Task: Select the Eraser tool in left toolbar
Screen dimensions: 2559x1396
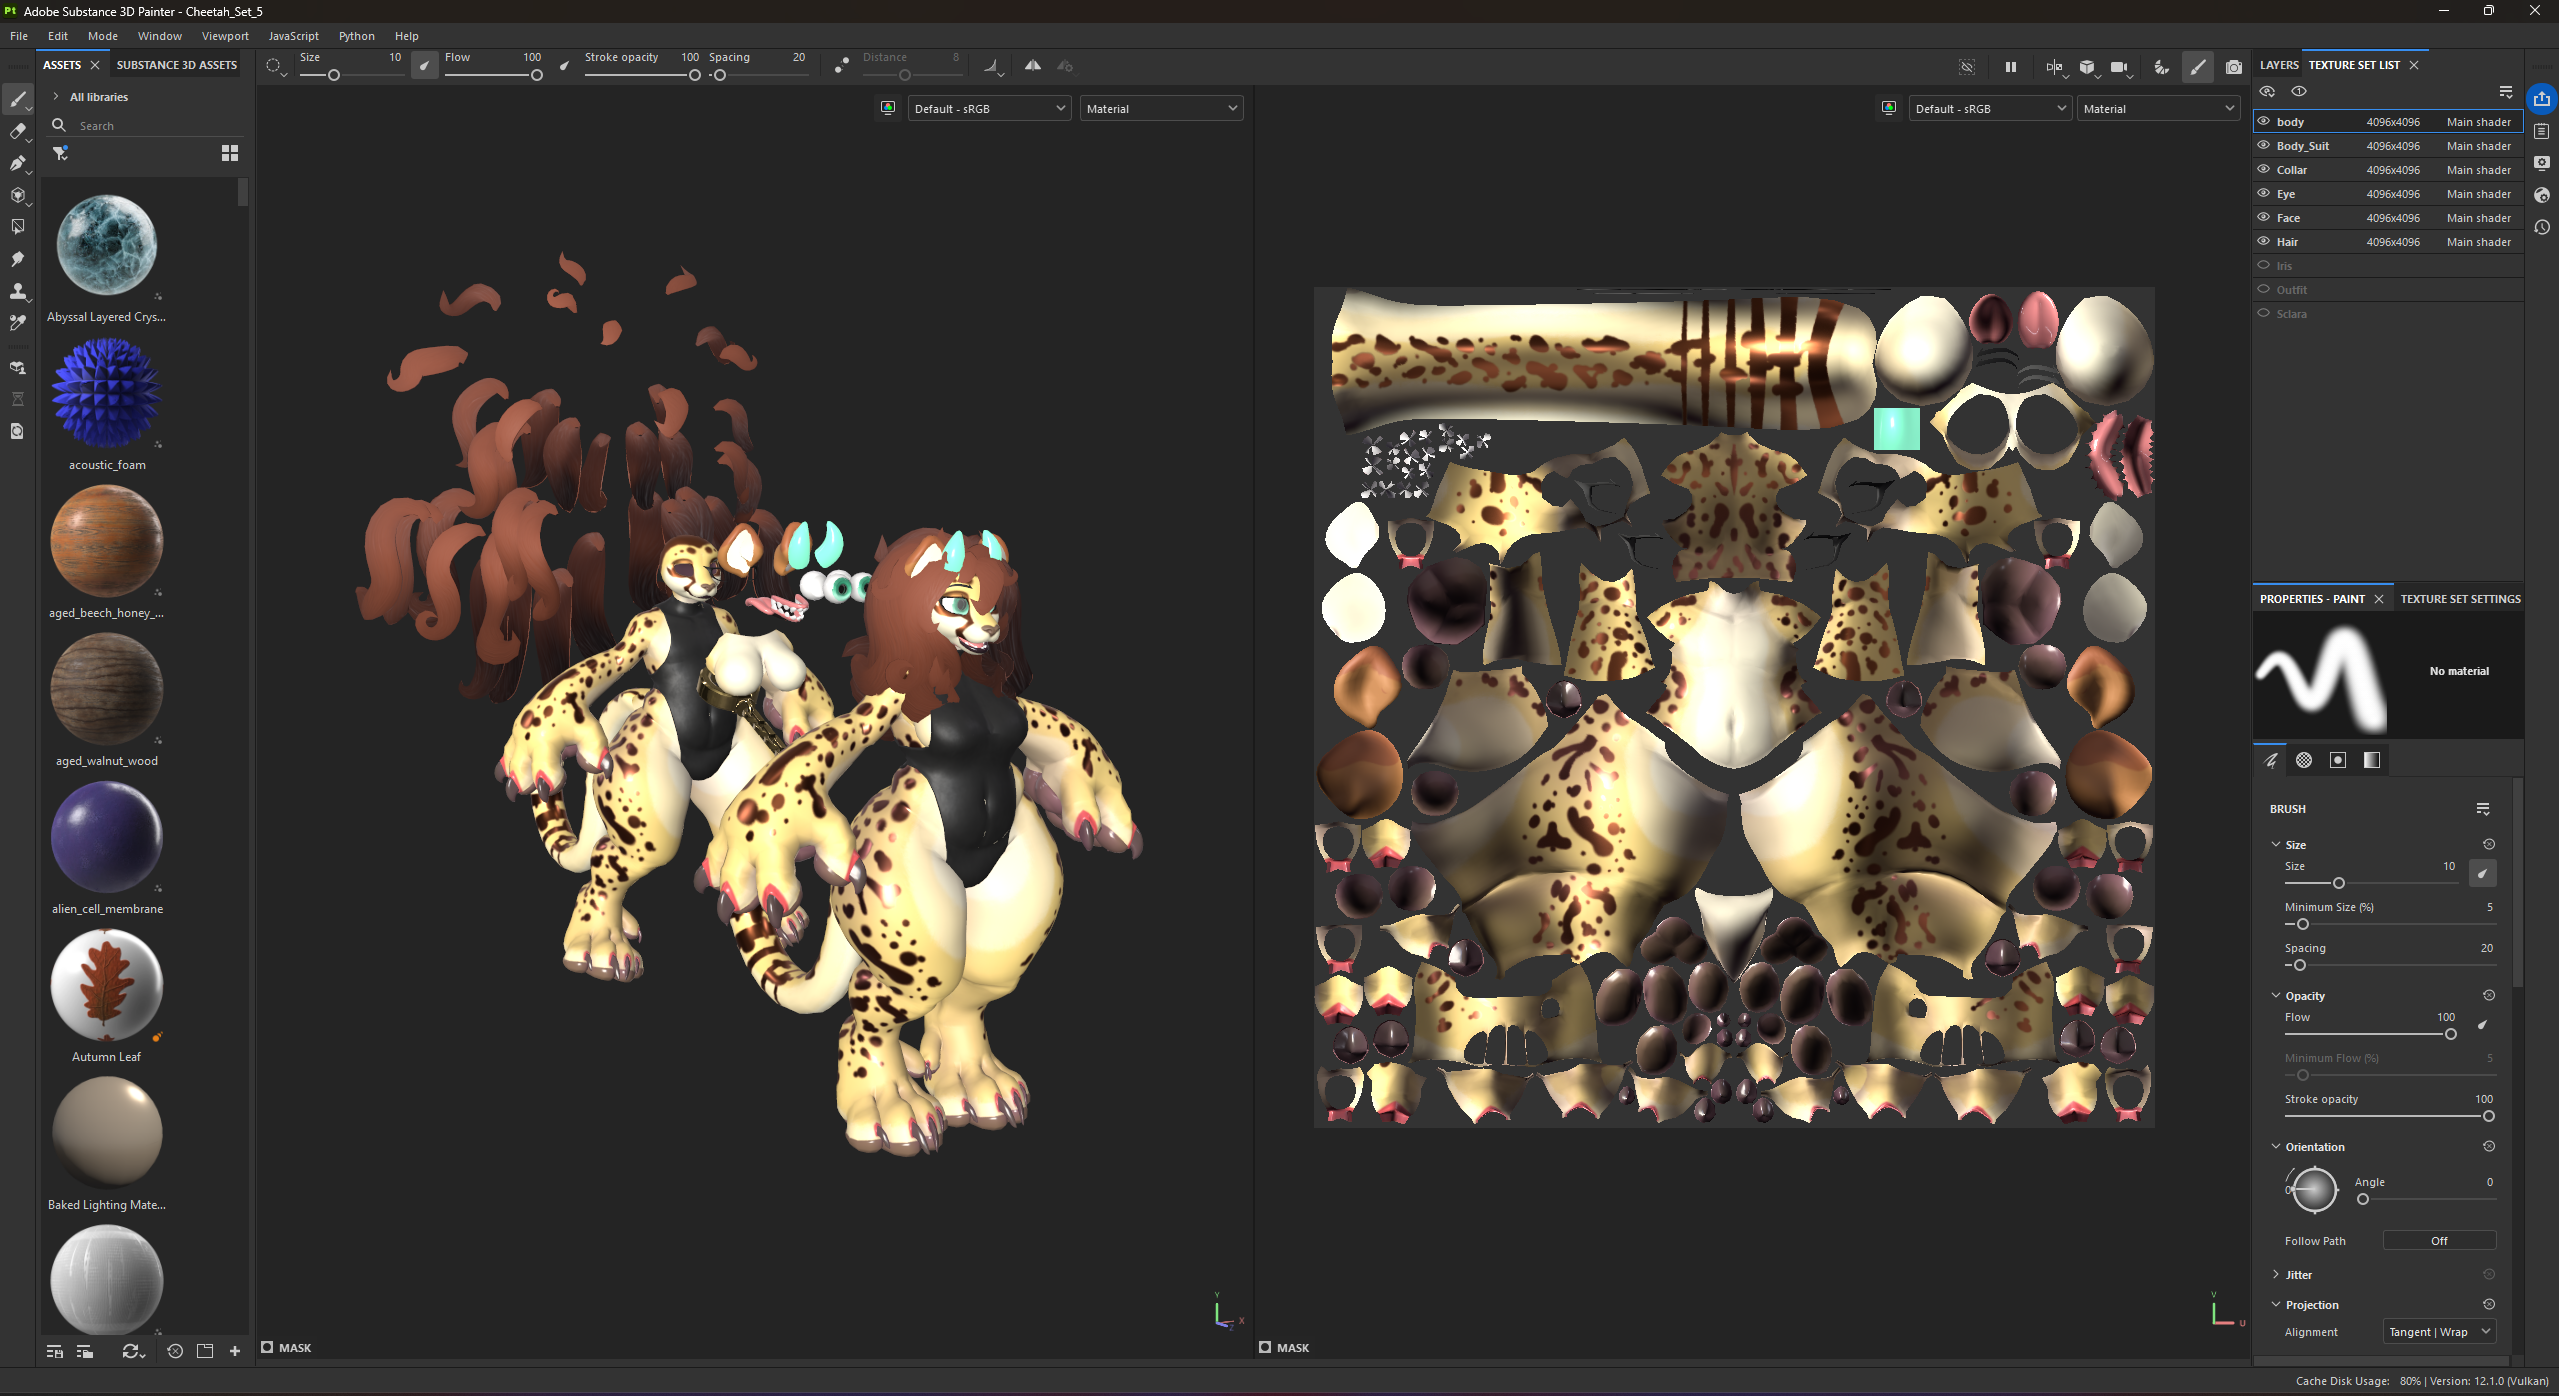Action: 17,131
